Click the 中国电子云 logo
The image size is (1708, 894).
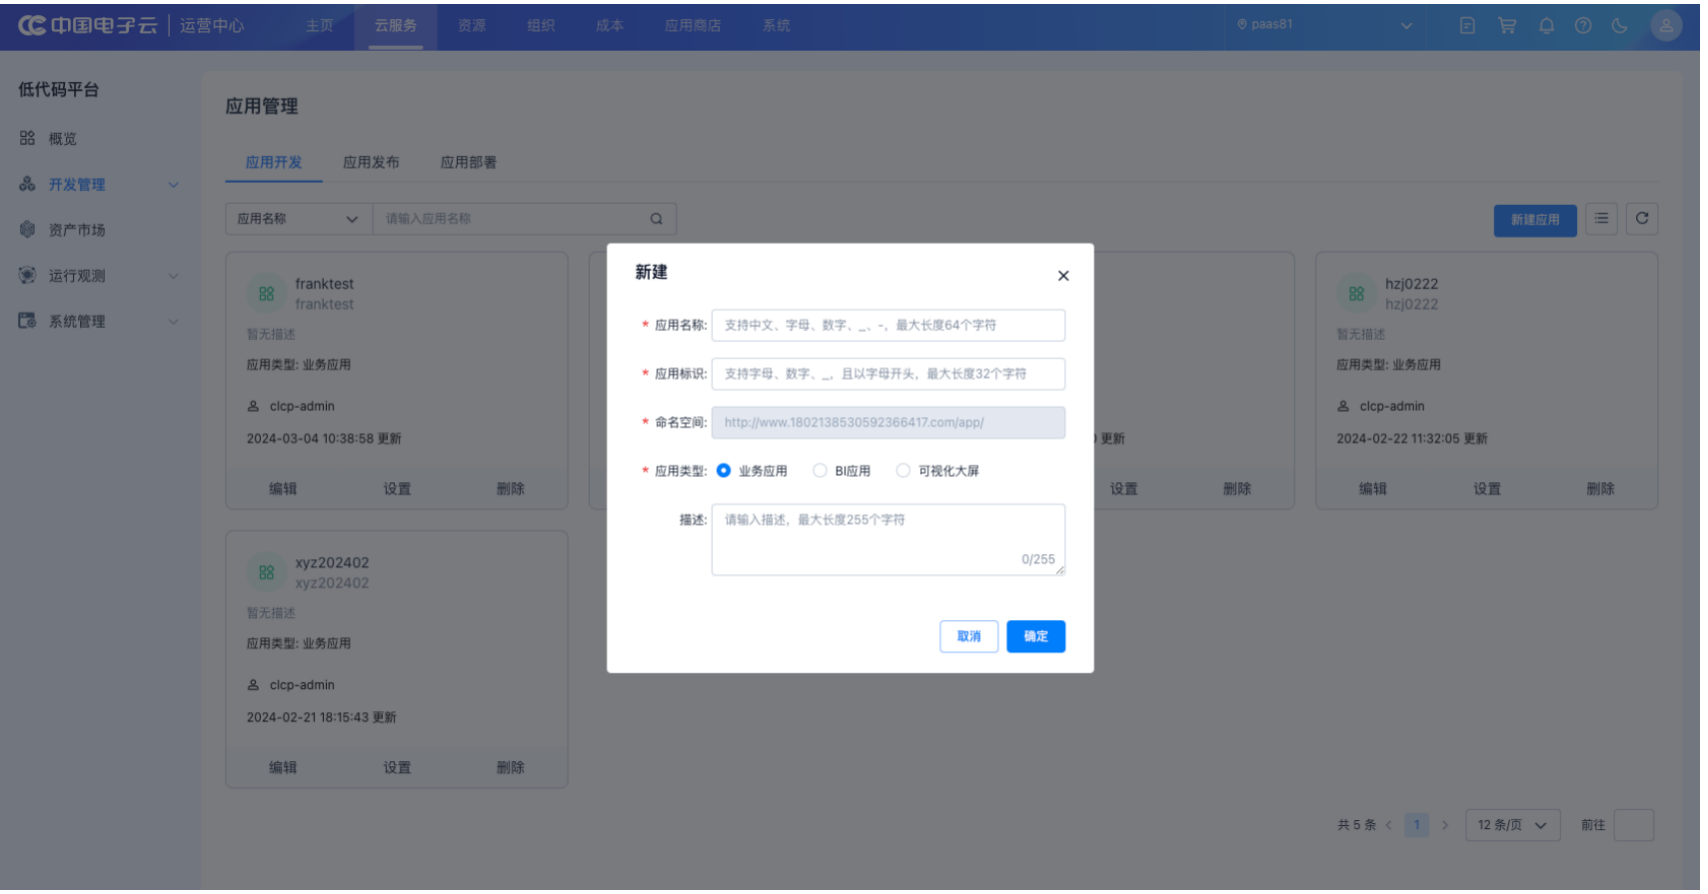pos(88,26)
